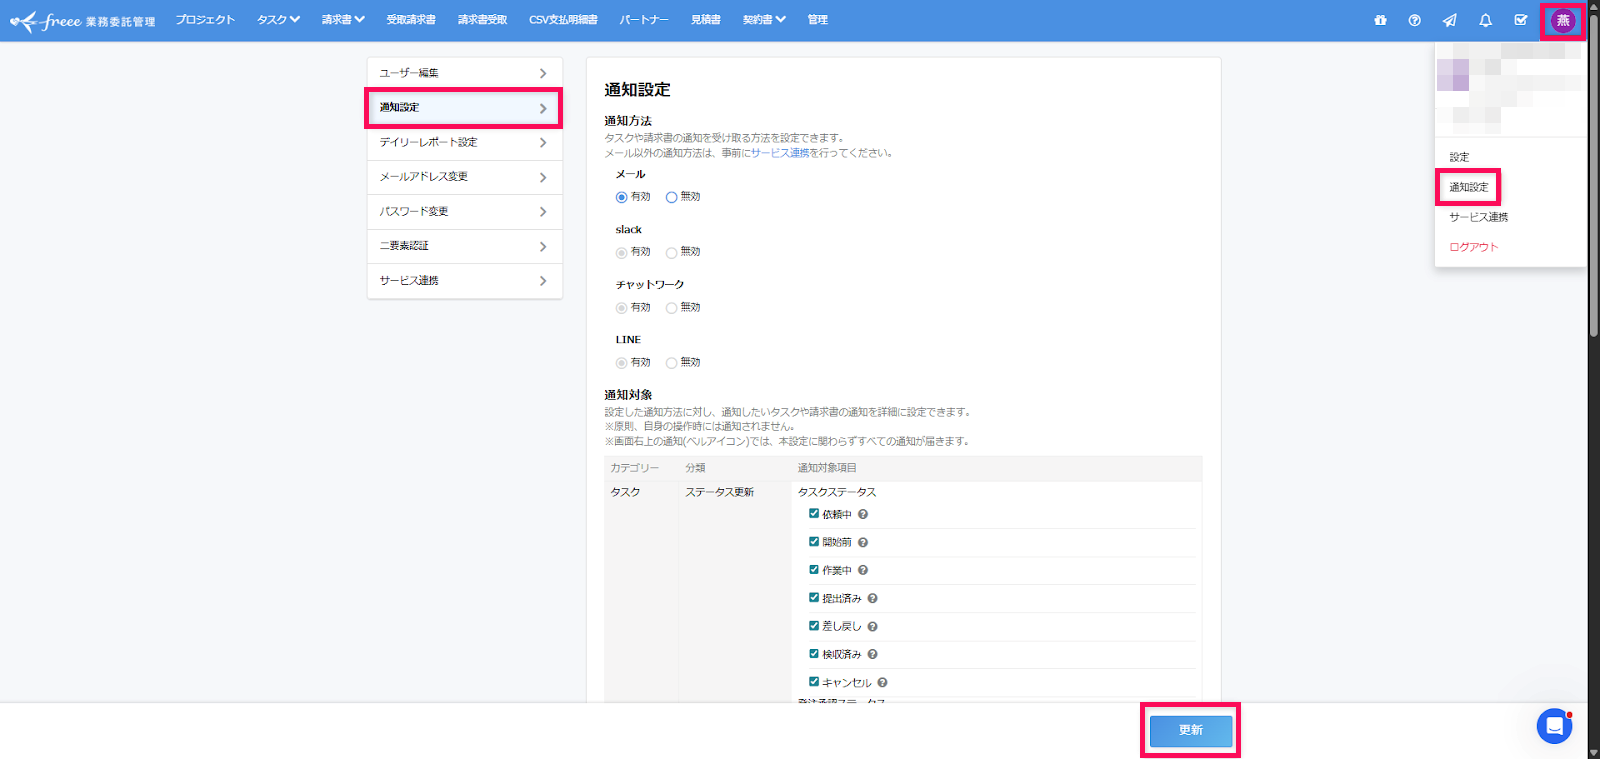The image size is (1600, 759).
Task: Click help icon beside 依頼中
Action: click(863, 514)
